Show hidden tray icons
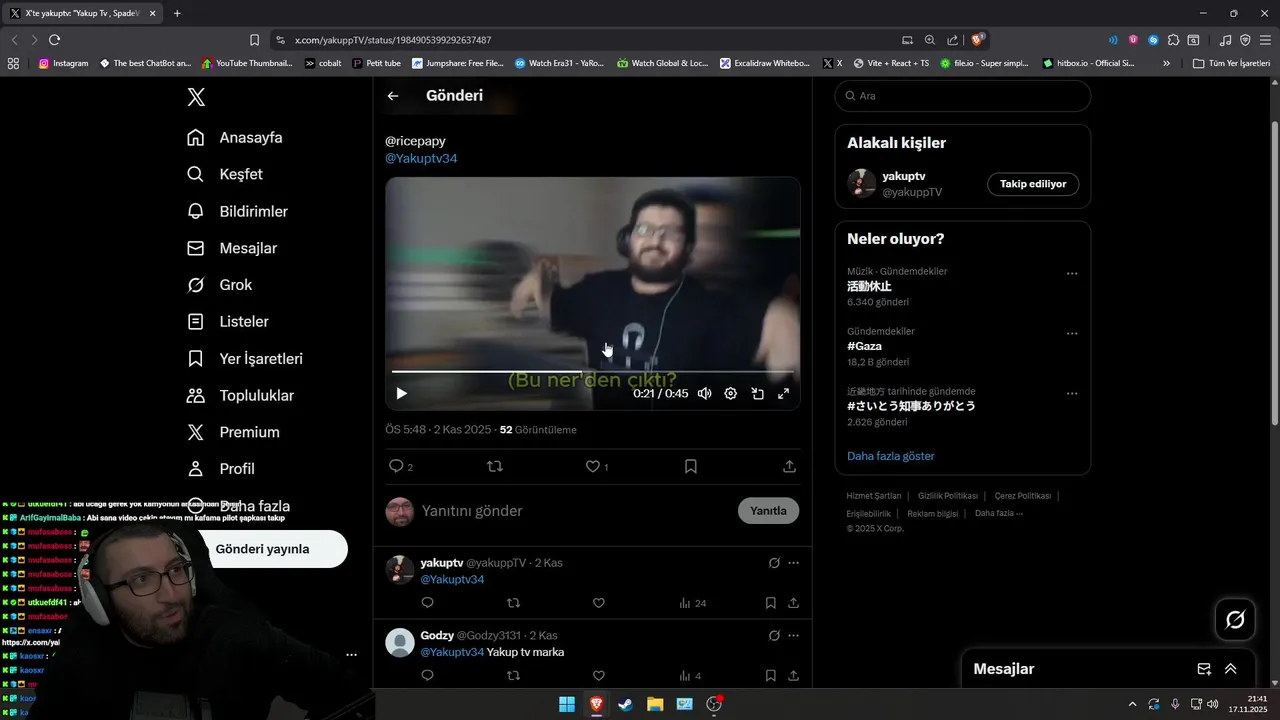 1132,704
